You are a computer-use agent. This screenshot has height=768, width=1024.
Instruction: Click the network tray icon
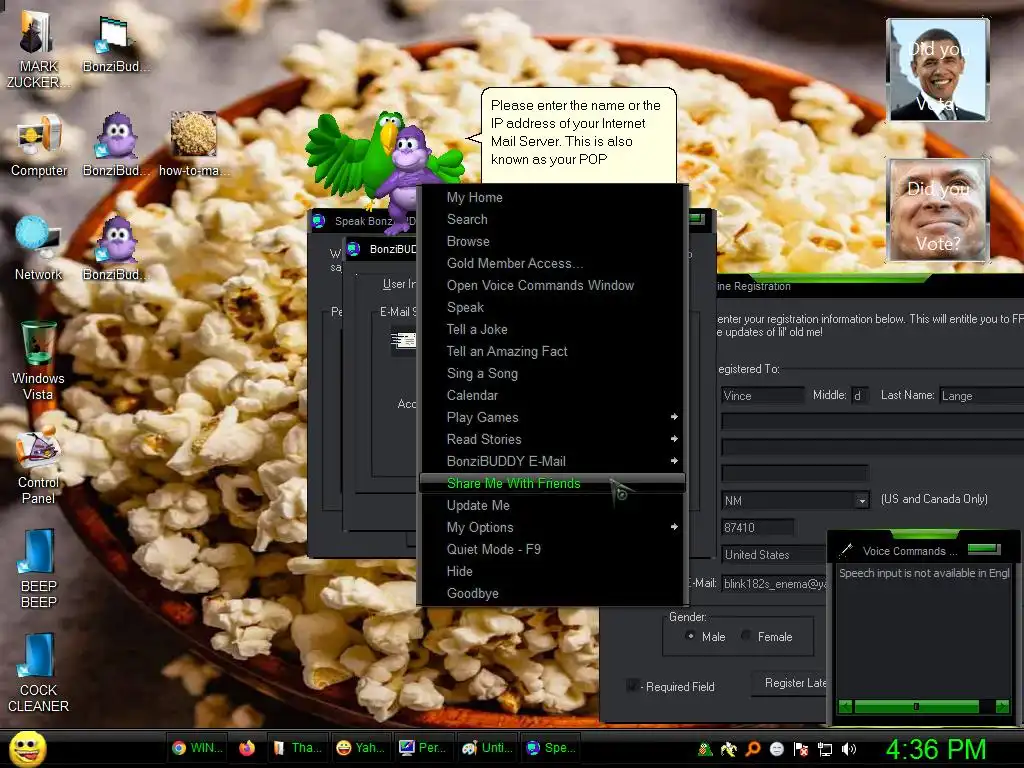click(825, 749)
